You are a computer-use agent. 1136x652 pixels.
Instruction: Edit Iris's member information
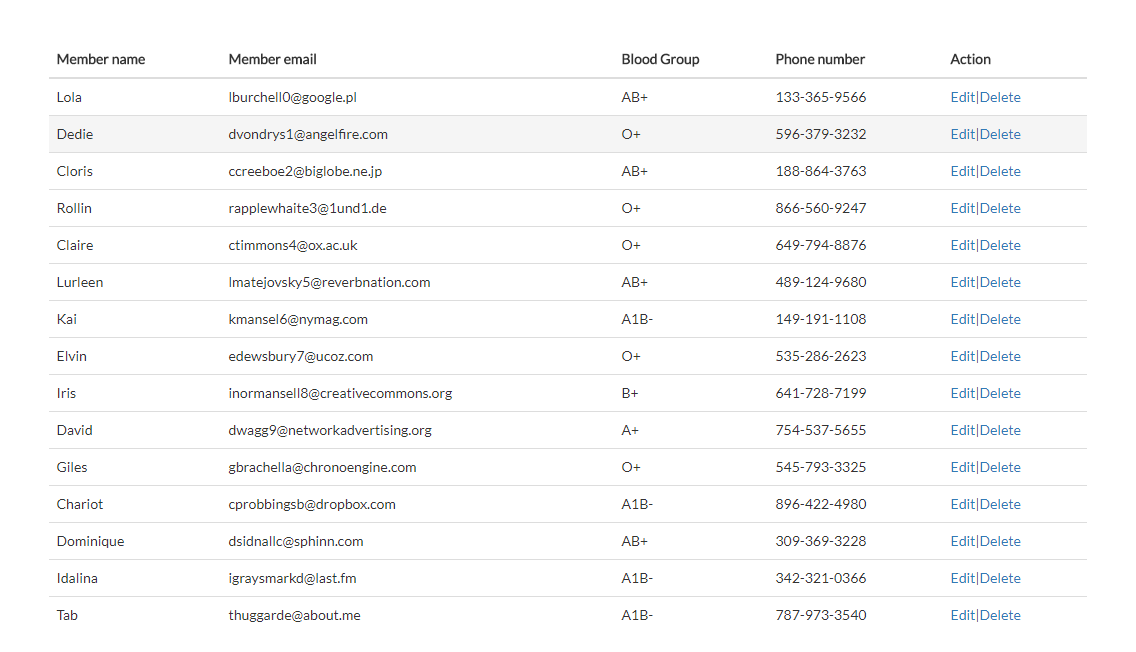point(962,392)
